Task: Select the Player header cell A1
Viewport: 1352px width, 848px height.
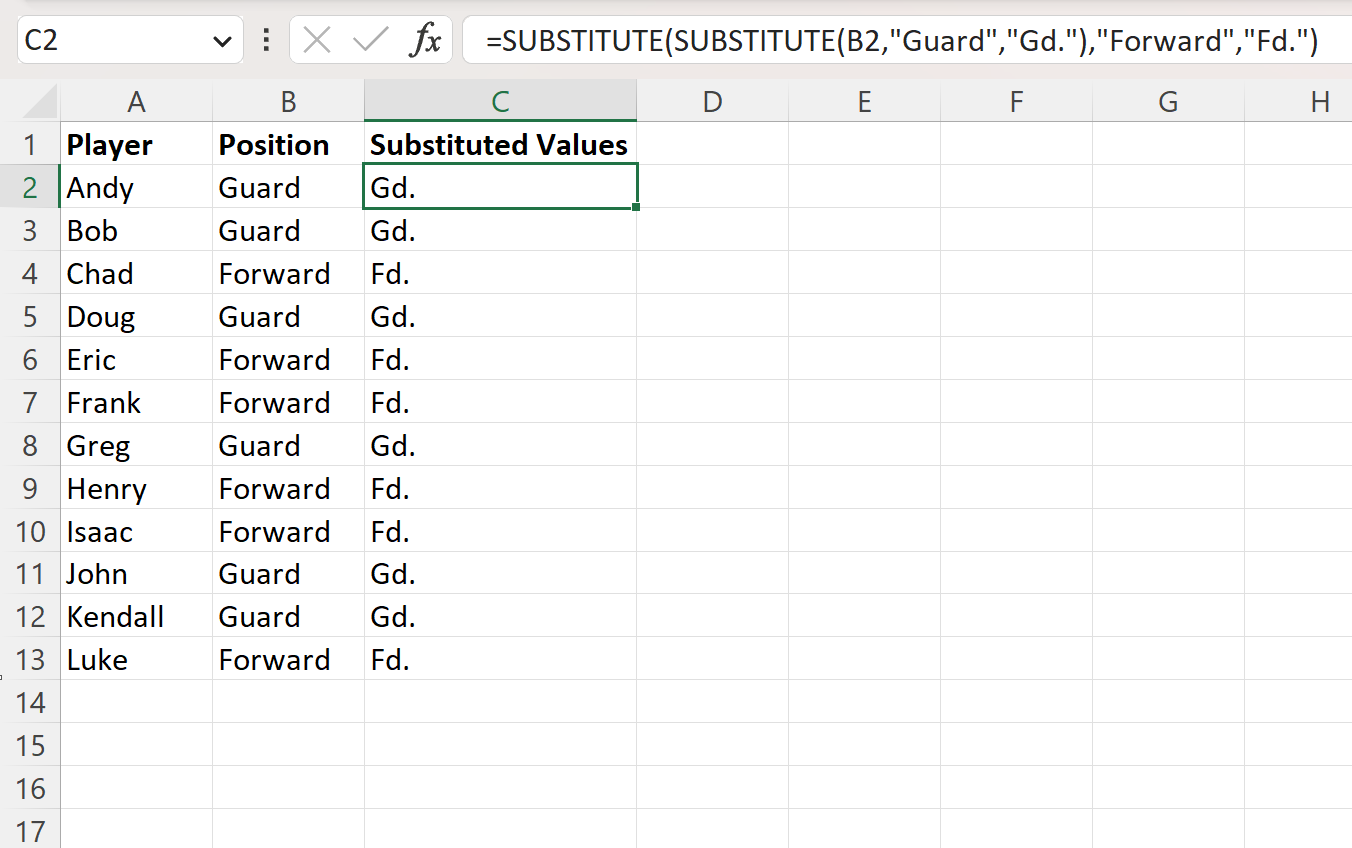Action: tap(136, 144)
